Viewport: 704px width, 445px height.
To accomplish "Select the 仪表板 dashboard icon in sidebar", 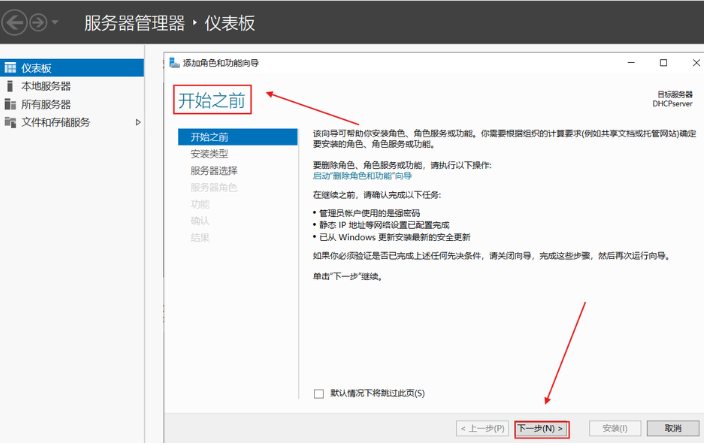I will [10, 68].
